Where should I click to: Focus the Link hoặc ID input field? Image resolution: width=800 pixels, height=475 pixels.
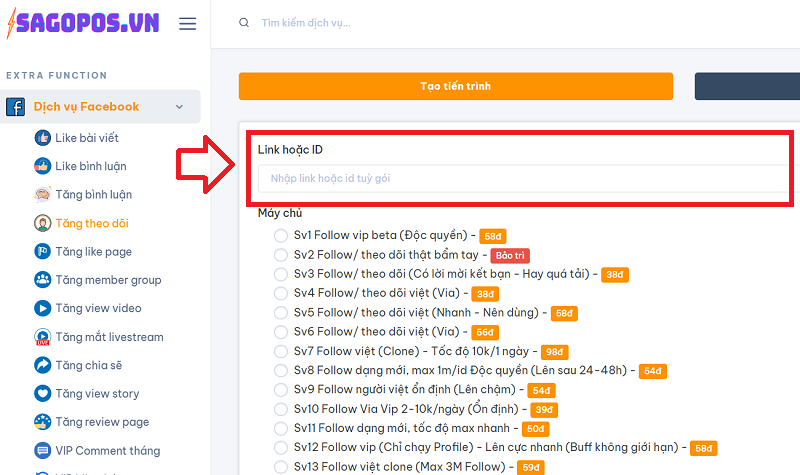pos(520,178)
